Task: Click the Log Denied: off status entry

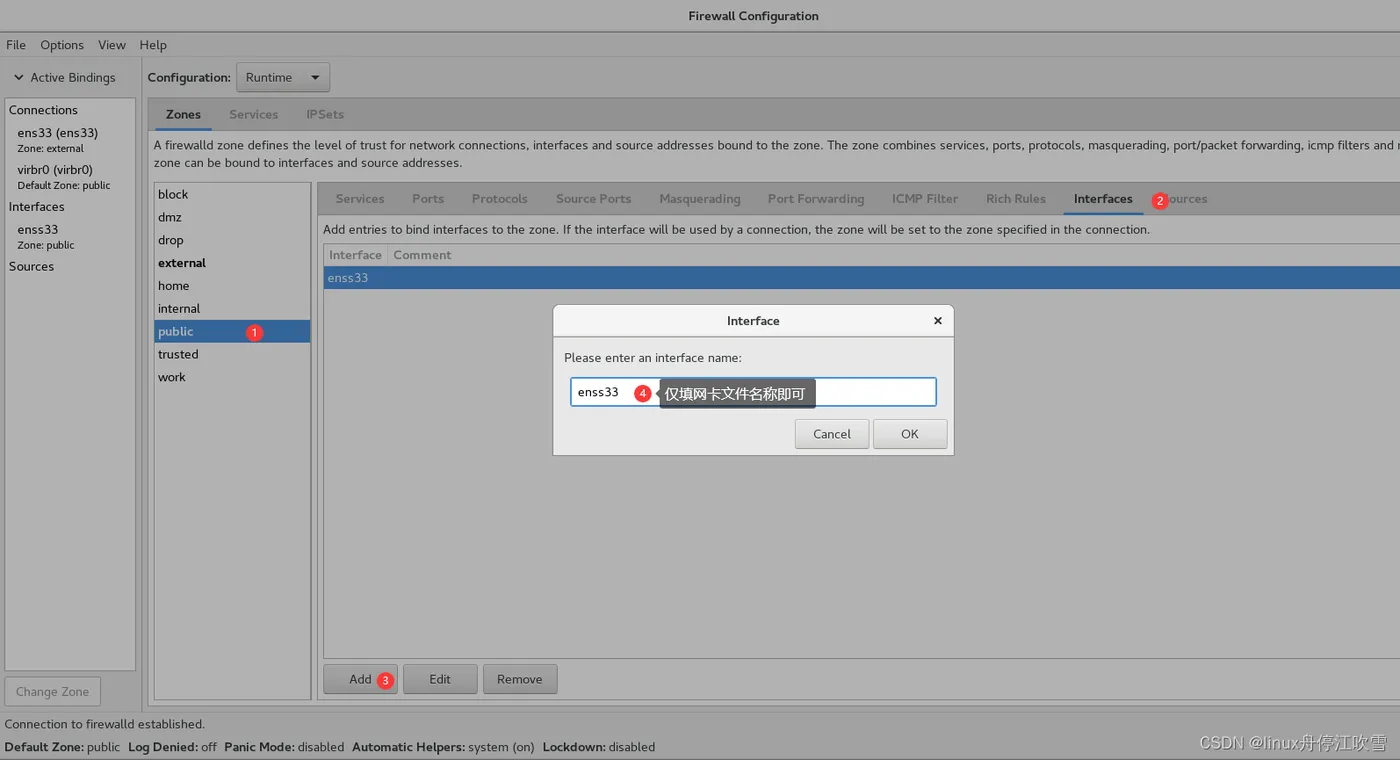Action: pos(172,747)
